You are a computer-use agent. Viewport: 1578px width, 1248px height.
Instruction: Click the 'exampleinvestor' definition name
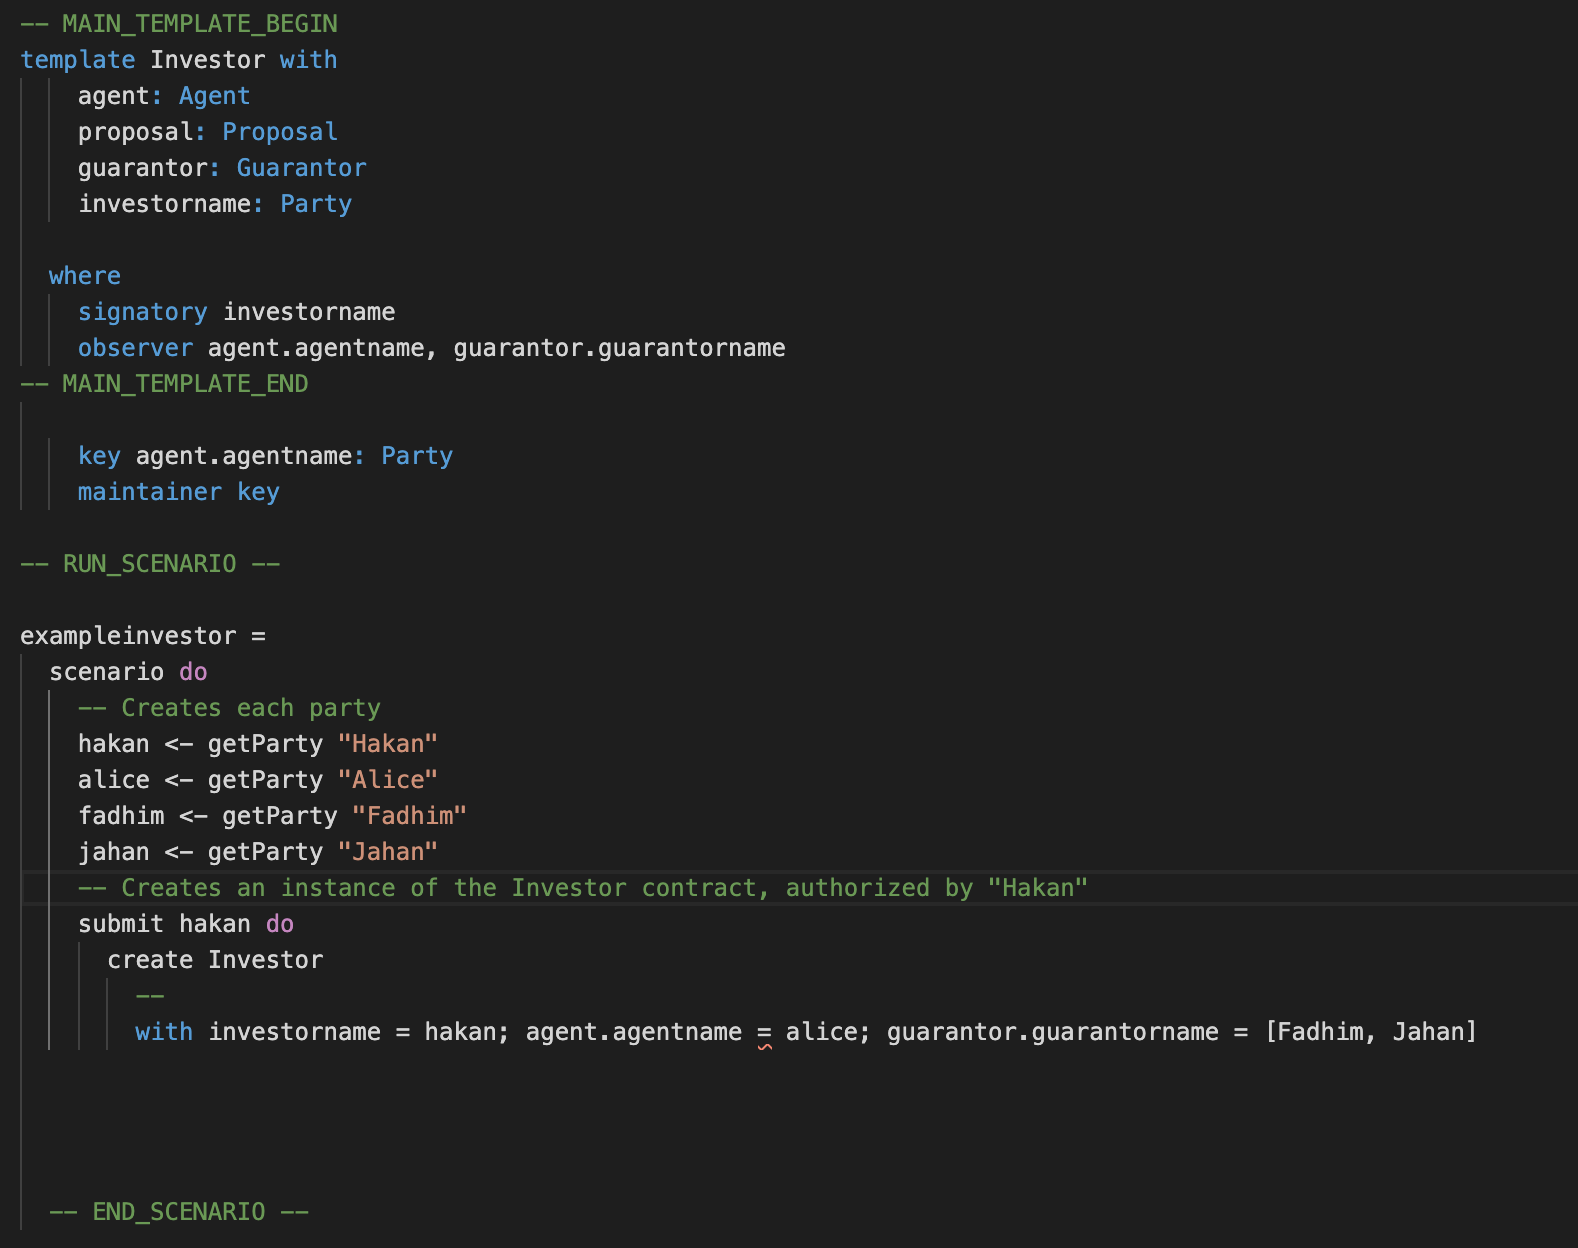[x=128, y=636]
